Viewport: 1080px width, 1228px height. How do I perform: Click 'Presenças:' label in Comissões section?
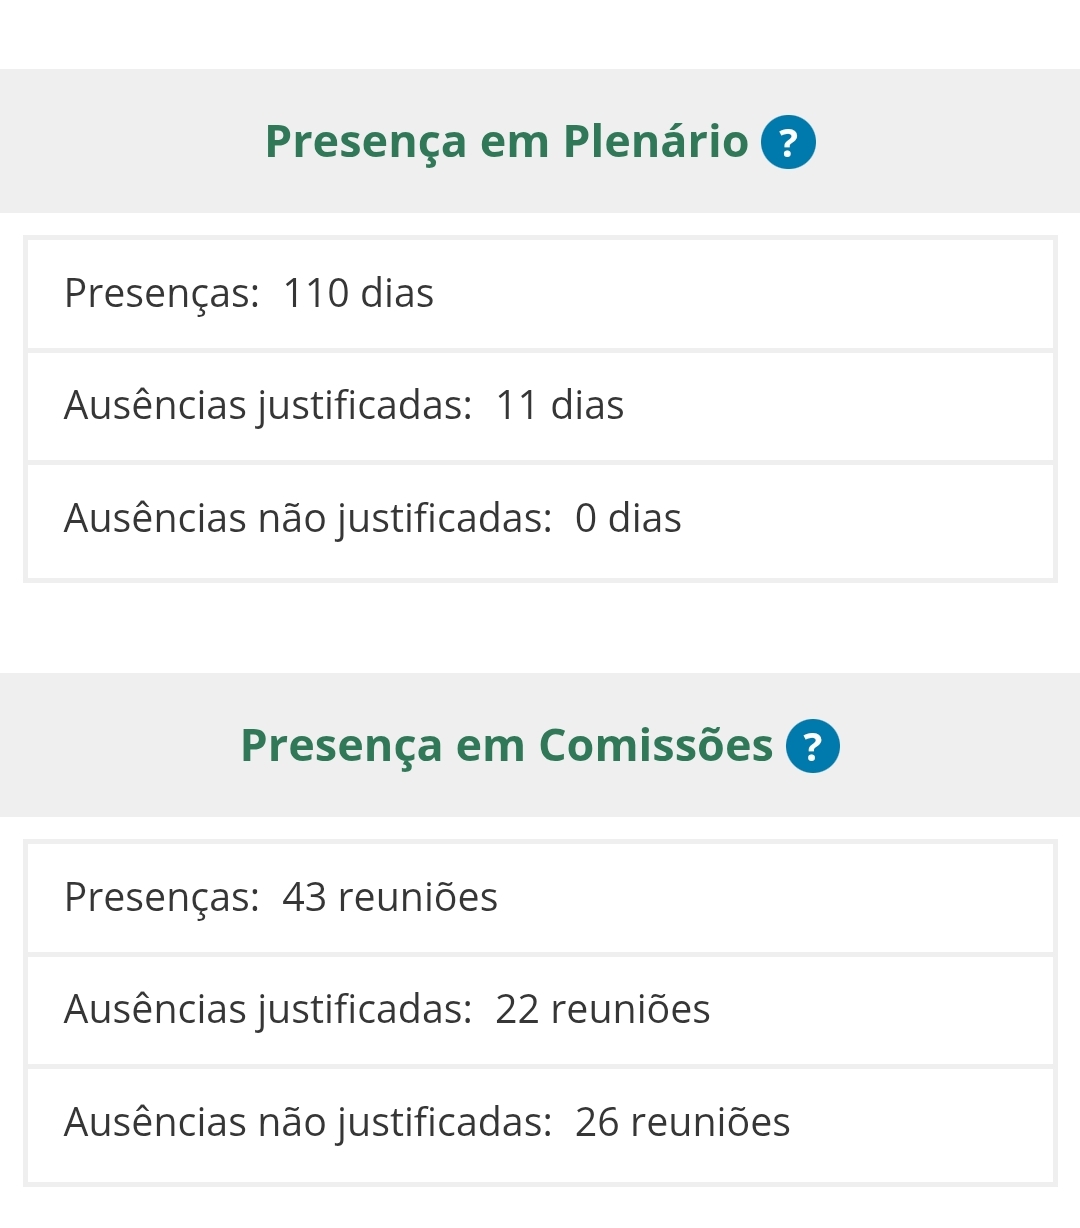[x=162, y=898]
